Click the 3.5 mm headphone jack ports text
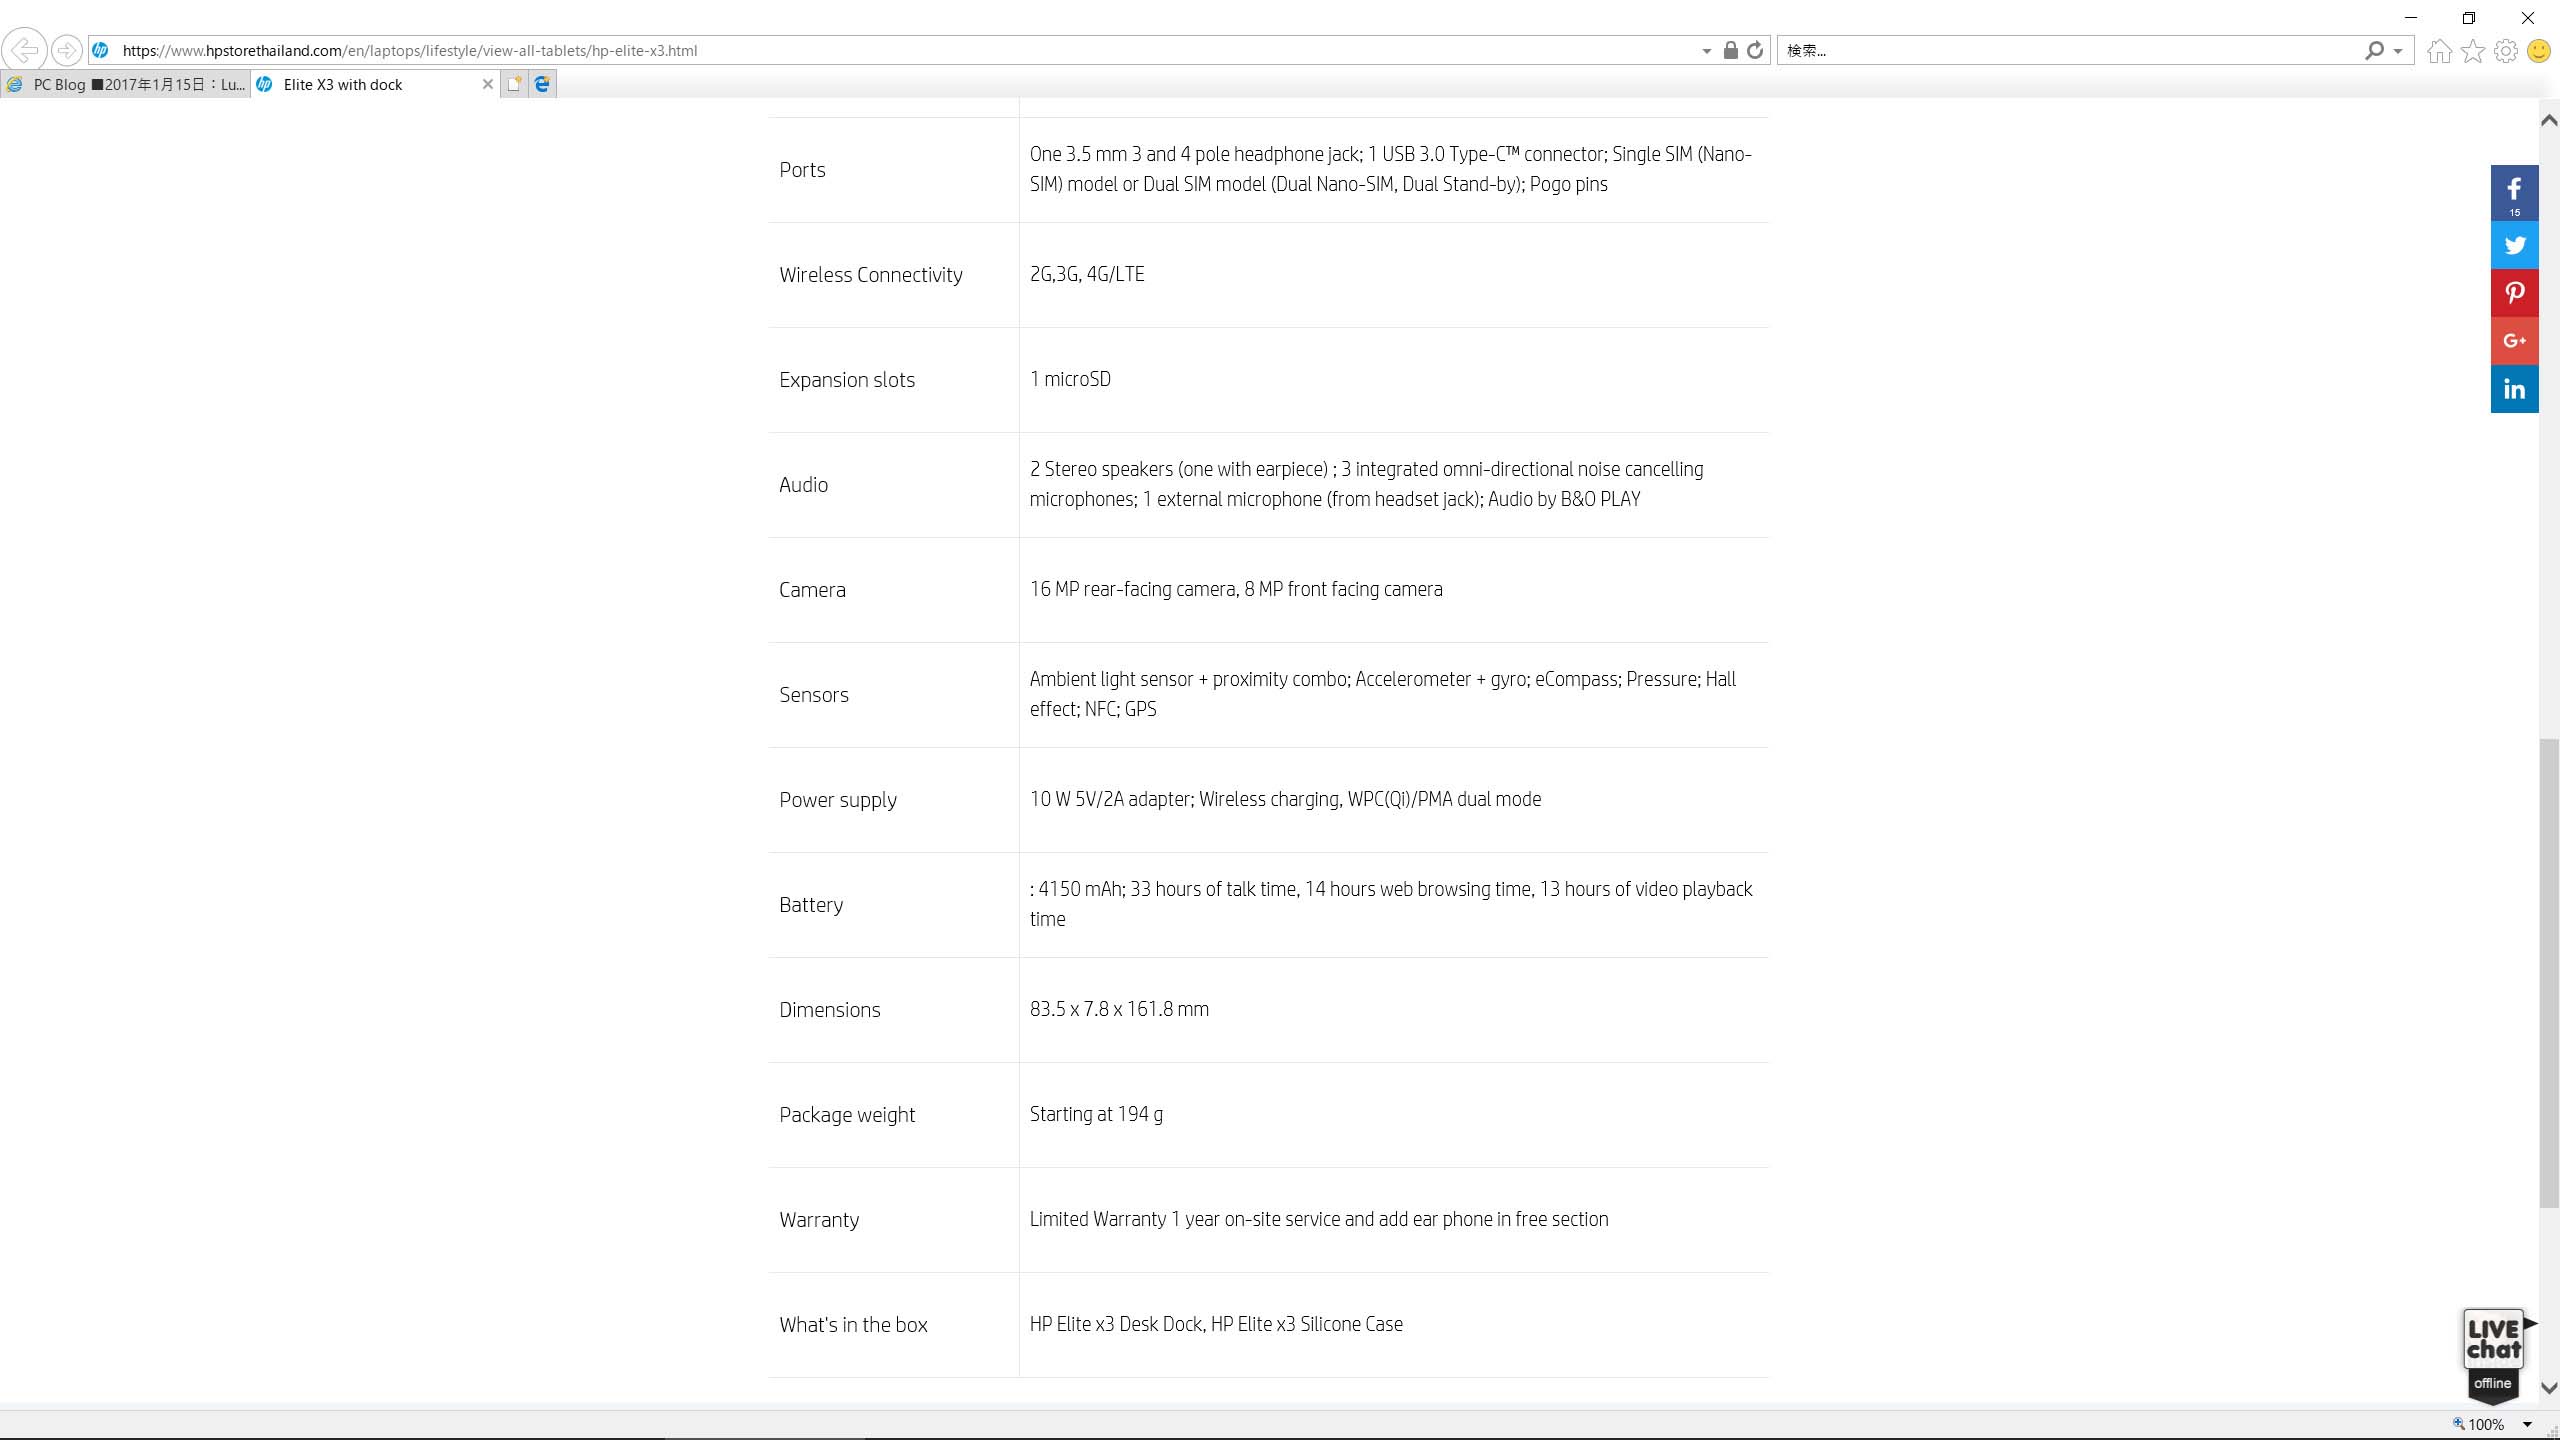The image size is (2560, 1440). (x=1391, y=169)
